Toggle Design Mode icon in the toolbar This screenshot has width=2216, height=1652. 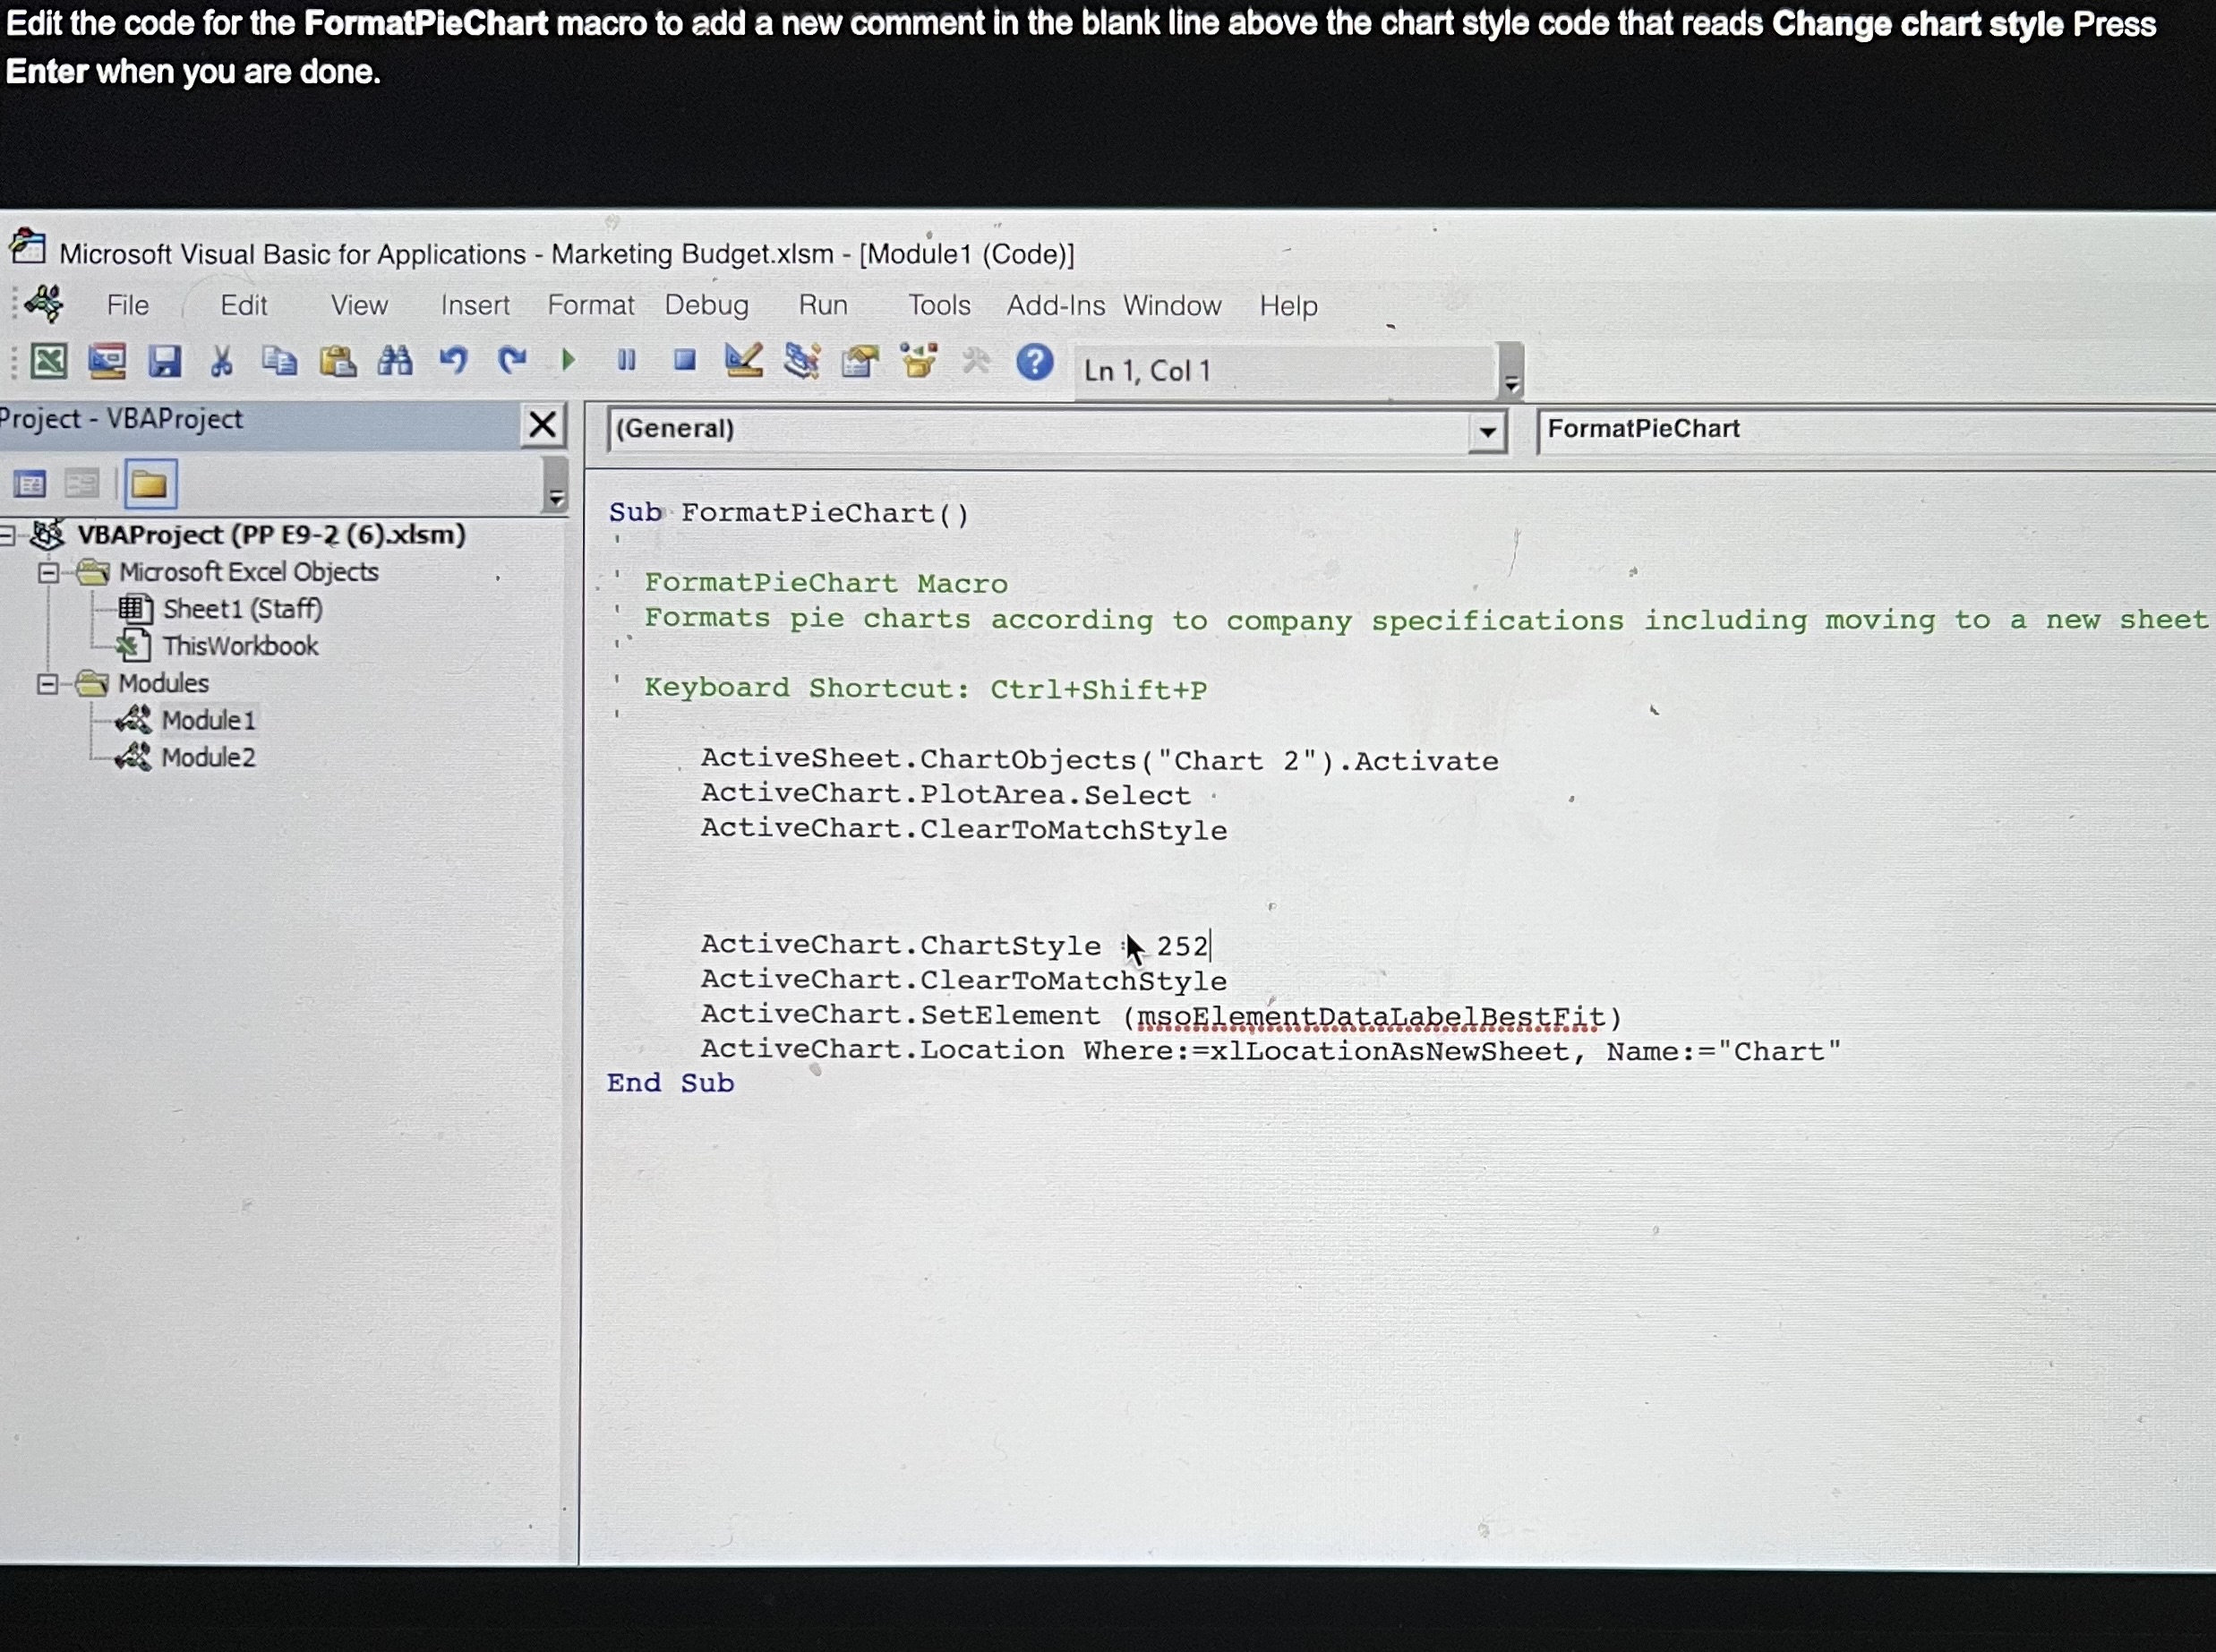743,361
